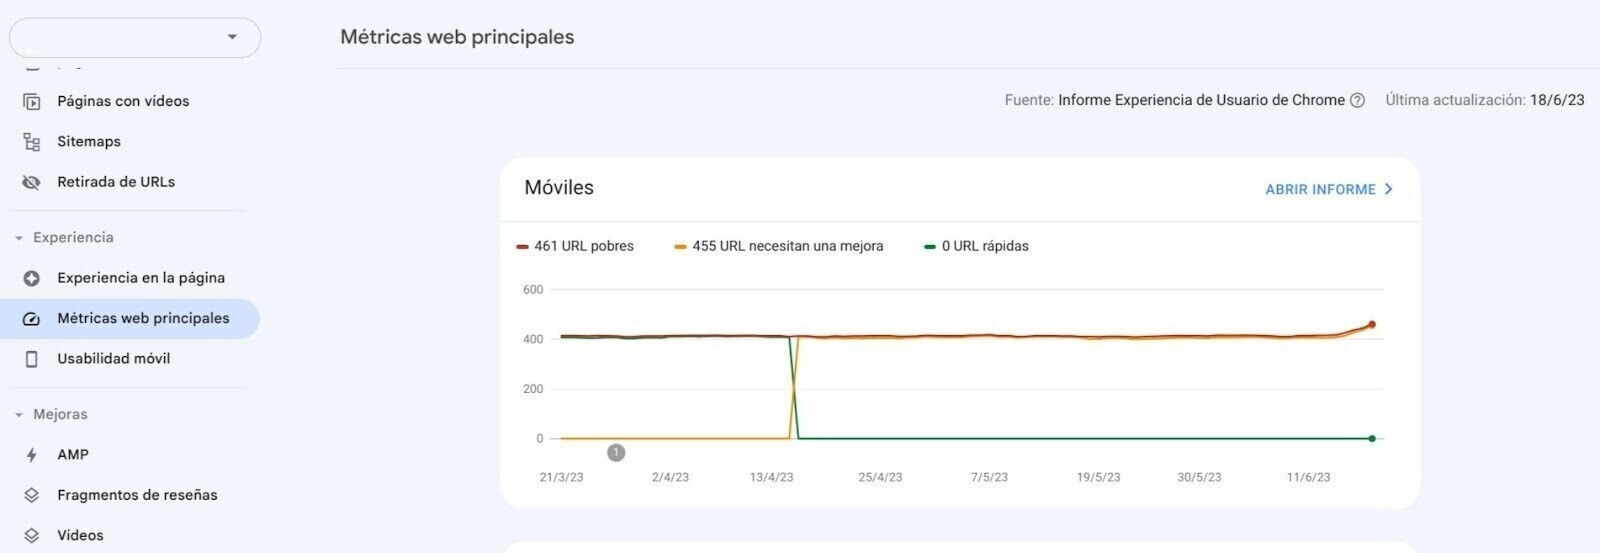Click the Retirada de URLs crossed-eye icon
The height and width of the screenshot is (553, 1600).
32,182
